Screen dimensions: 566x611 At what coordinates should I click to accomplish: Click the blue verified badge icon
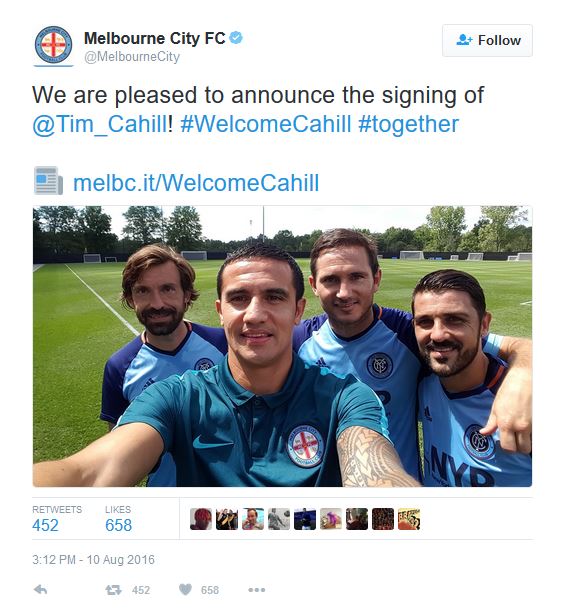236,38
